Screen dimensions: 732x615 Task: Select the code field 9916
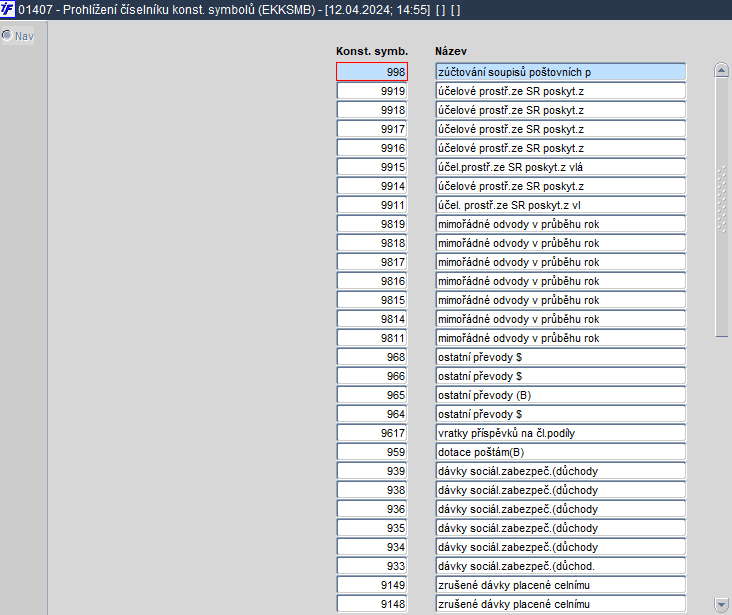coord(372,148)
